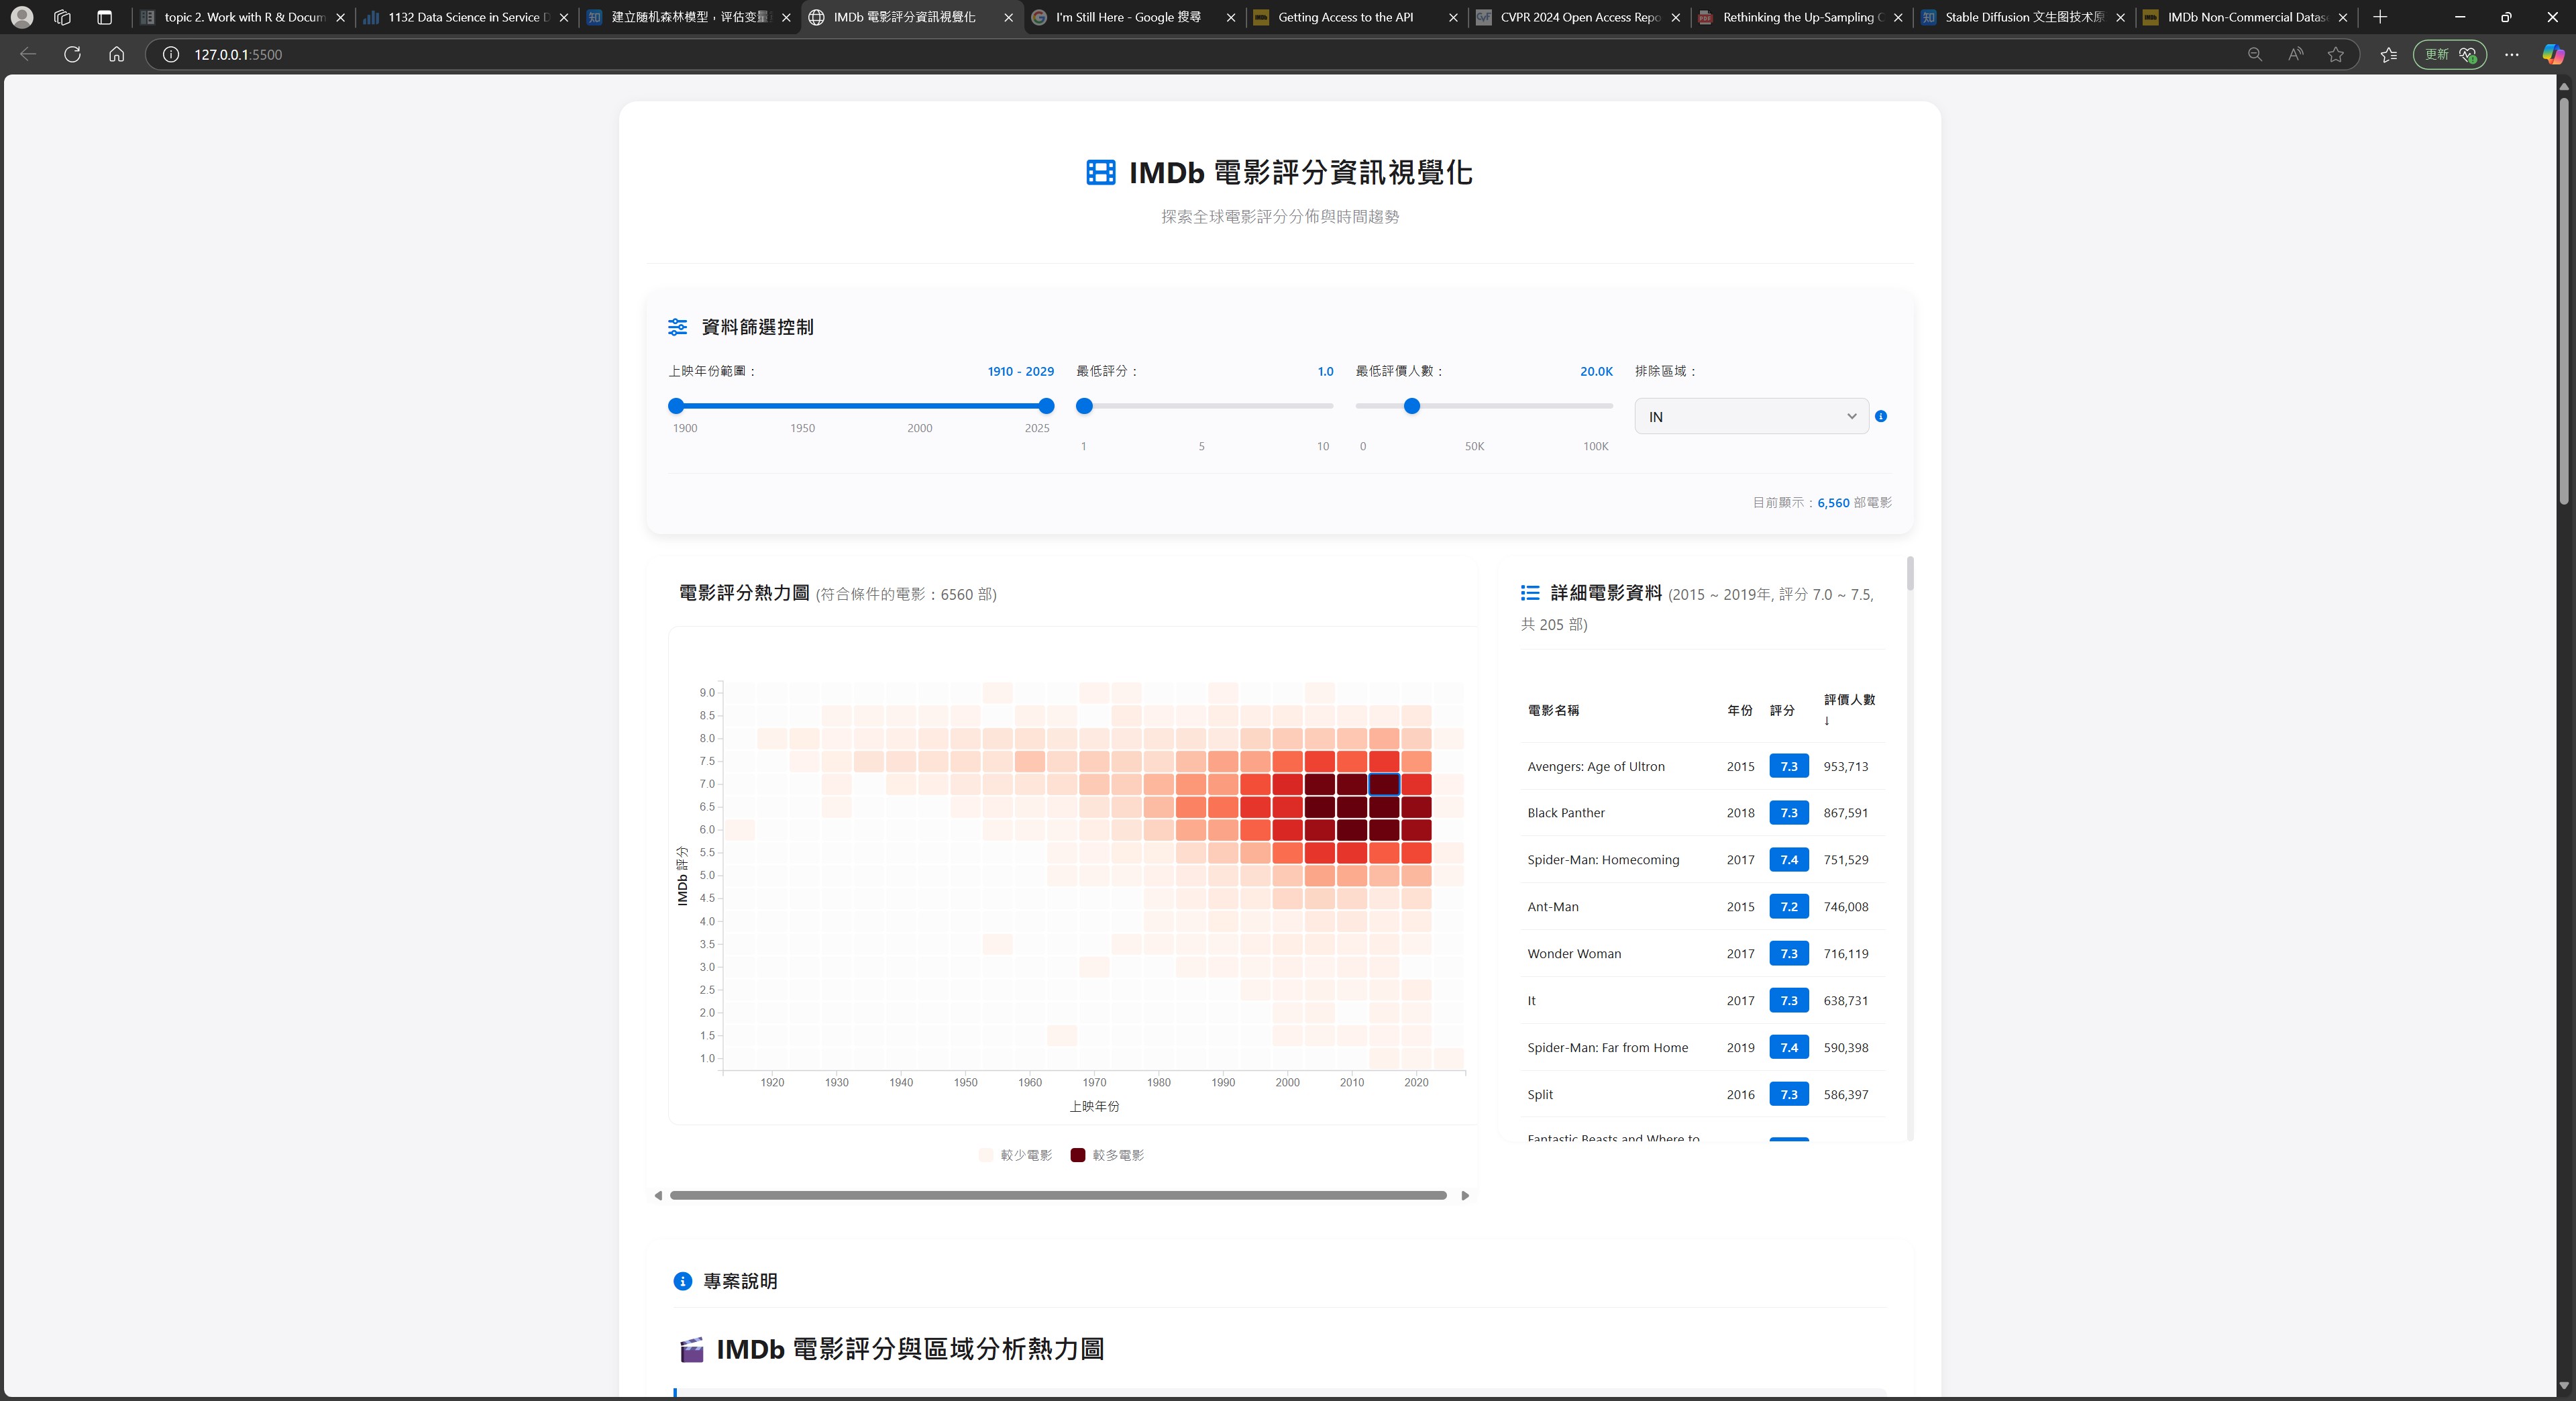Switch to 建立随机森林模型 tab
Image resolution: width=2576 pixels, height=1401 pixels.
pyautogui.click(x=689, y=17)
